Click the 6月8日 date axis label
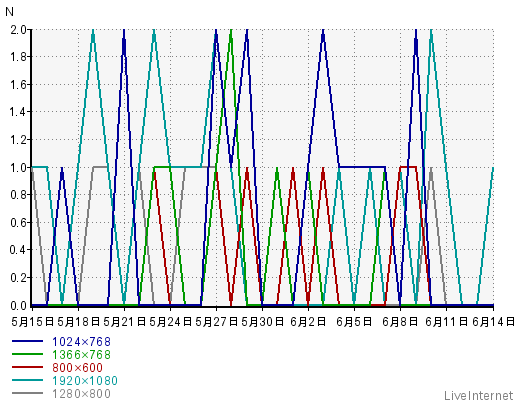Image resolution: width=520 pixels, height=405 pixels. 400,322
